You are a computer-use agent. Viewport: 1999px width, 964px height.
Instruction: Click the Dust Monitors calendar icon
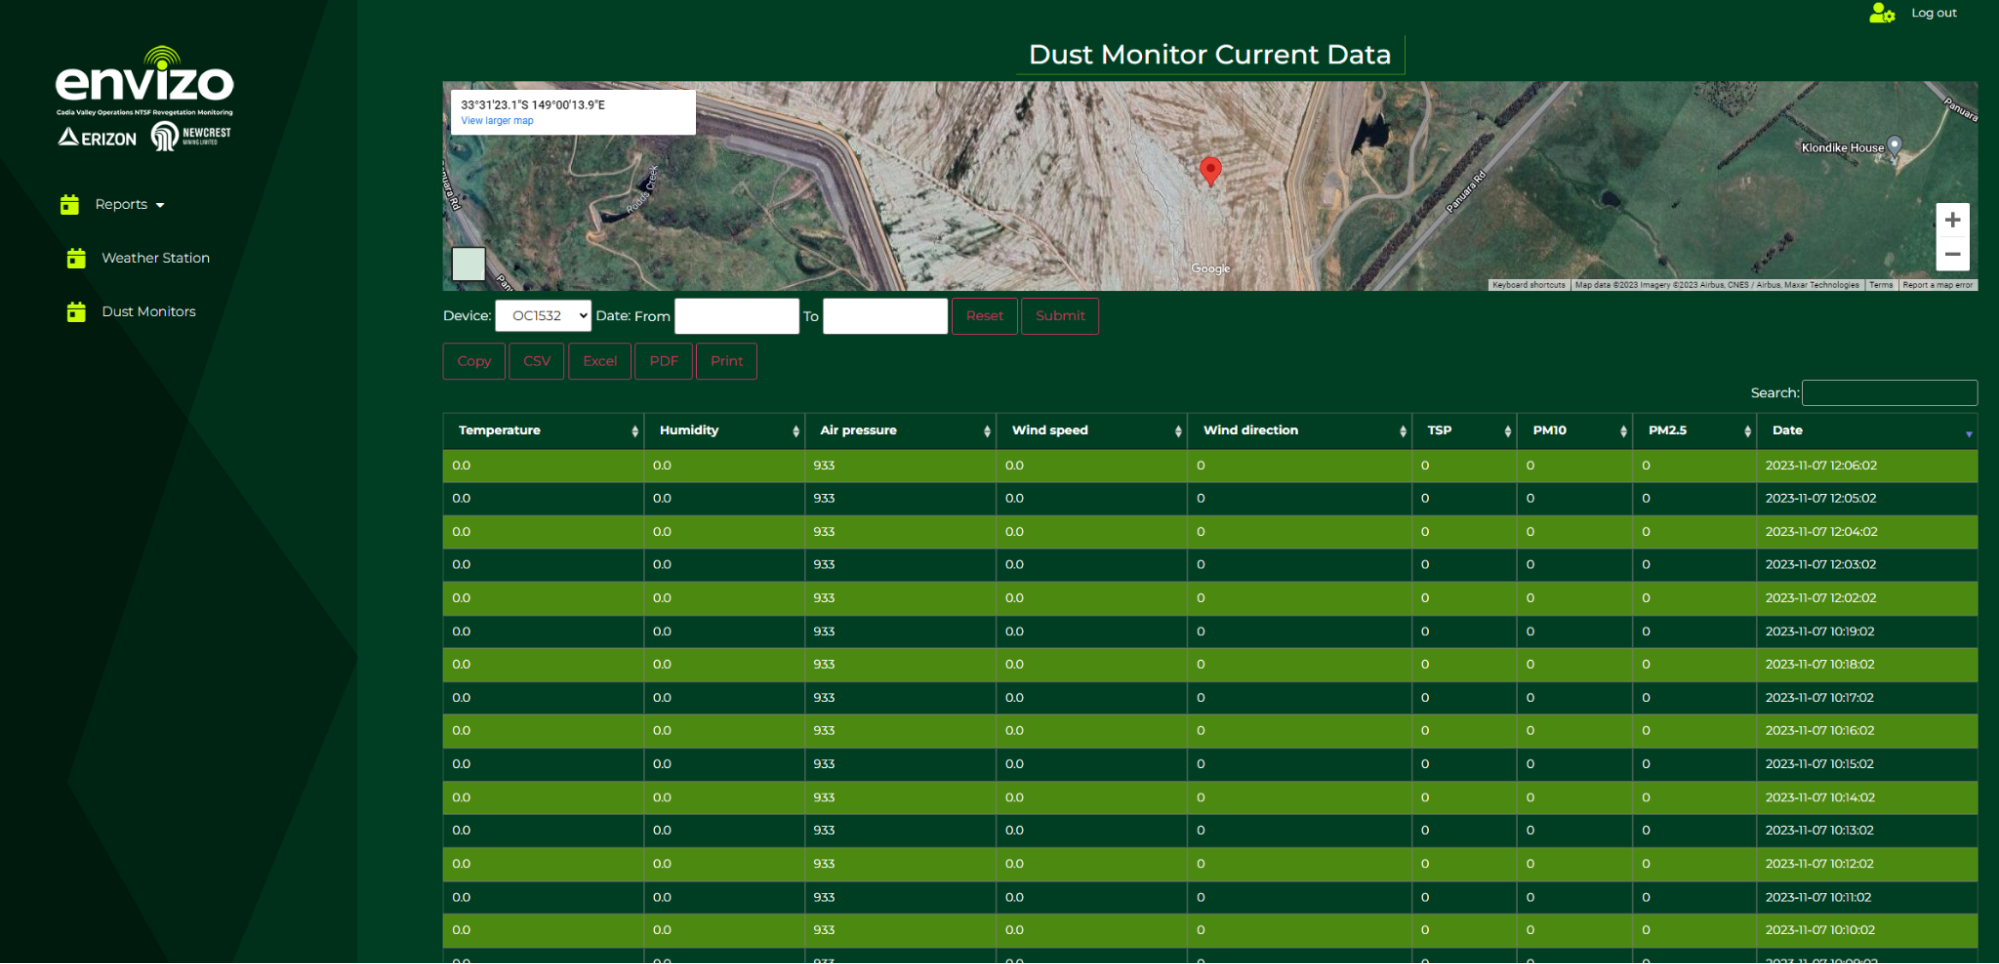(76, 312)
